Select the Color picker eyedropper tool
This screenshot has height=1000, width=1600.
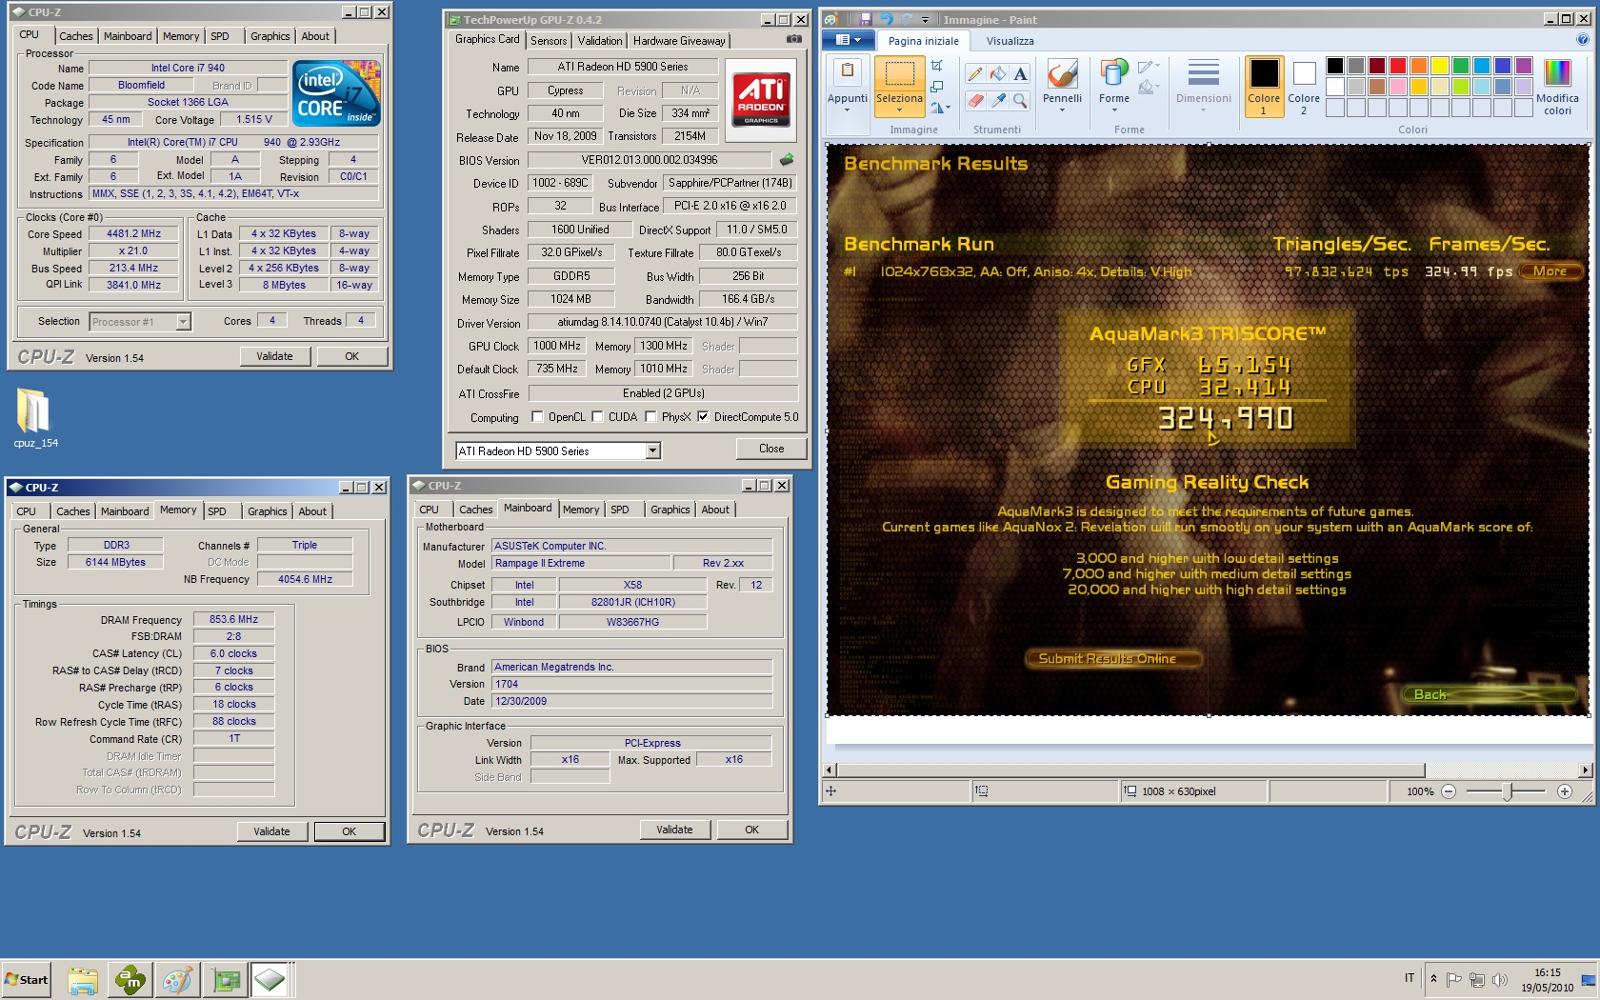998,100
